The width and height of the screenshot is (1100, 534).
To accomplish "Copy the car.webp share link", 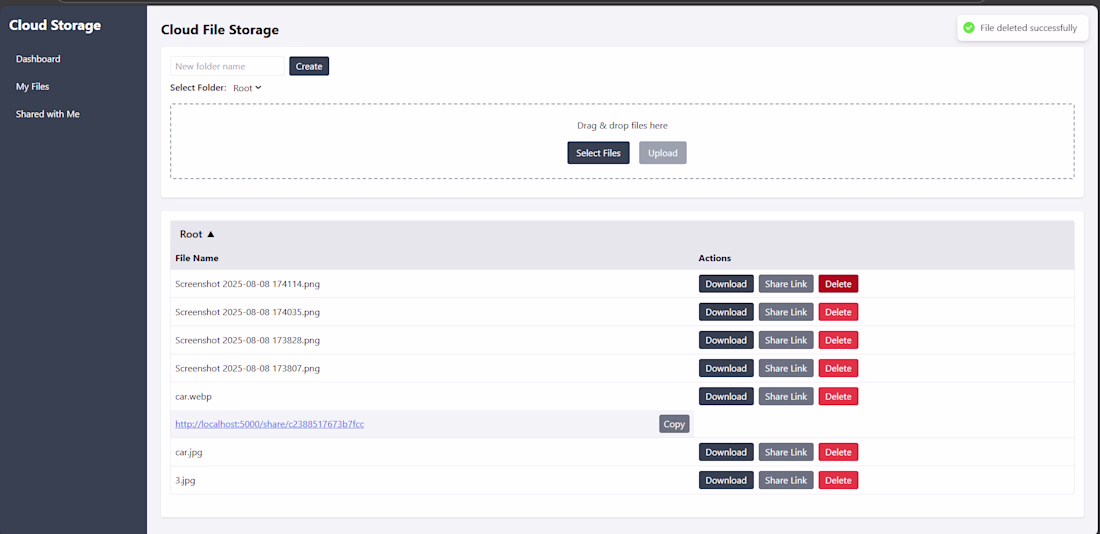I will pos(674,424).
